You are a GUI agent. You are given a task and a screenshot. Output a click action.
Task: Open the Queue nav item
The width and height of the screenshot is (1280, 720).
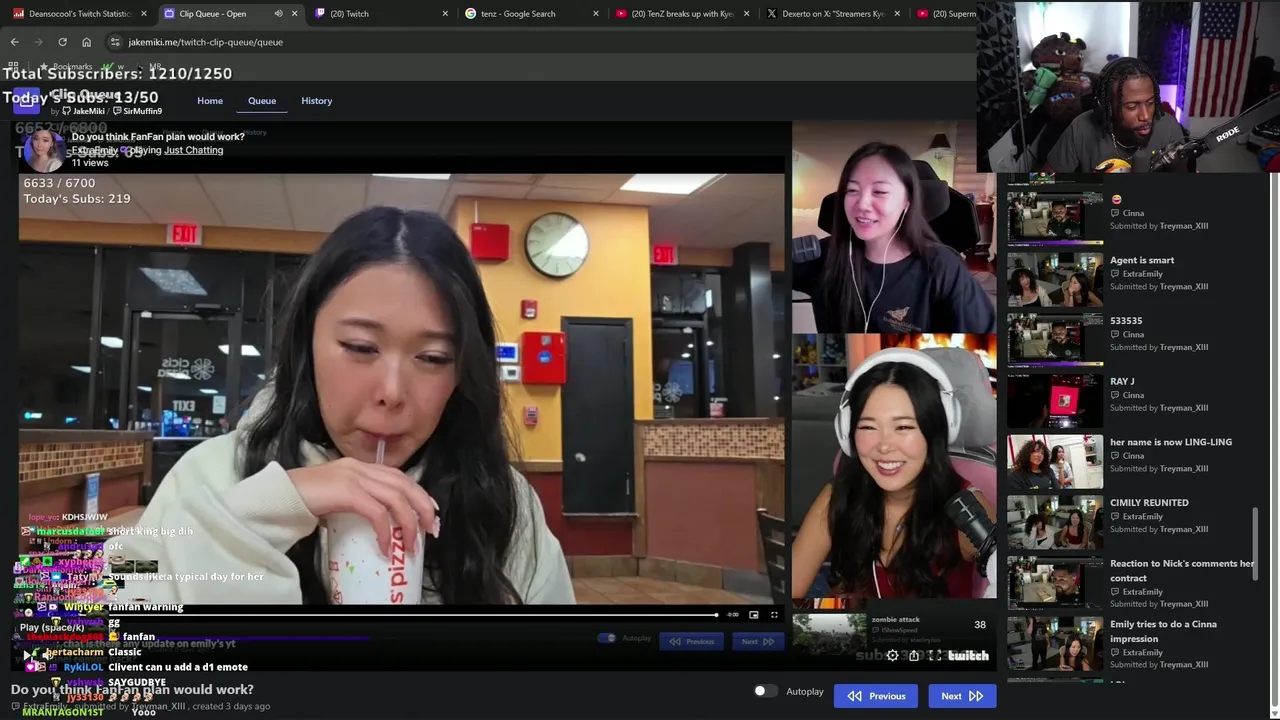click(262, 101)
